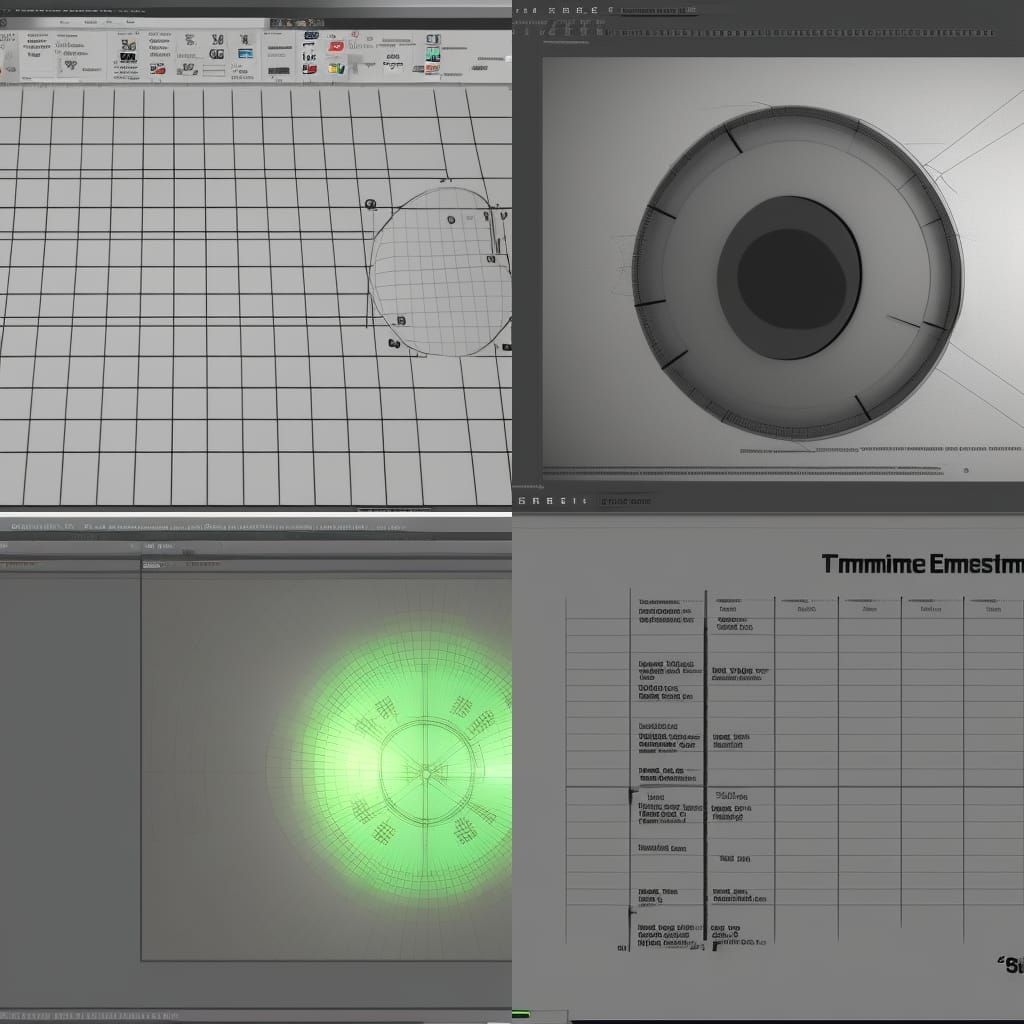Open the small tab above green viewport
The height and width of the screenshot is (1024, 1024).
click(152, 565)
